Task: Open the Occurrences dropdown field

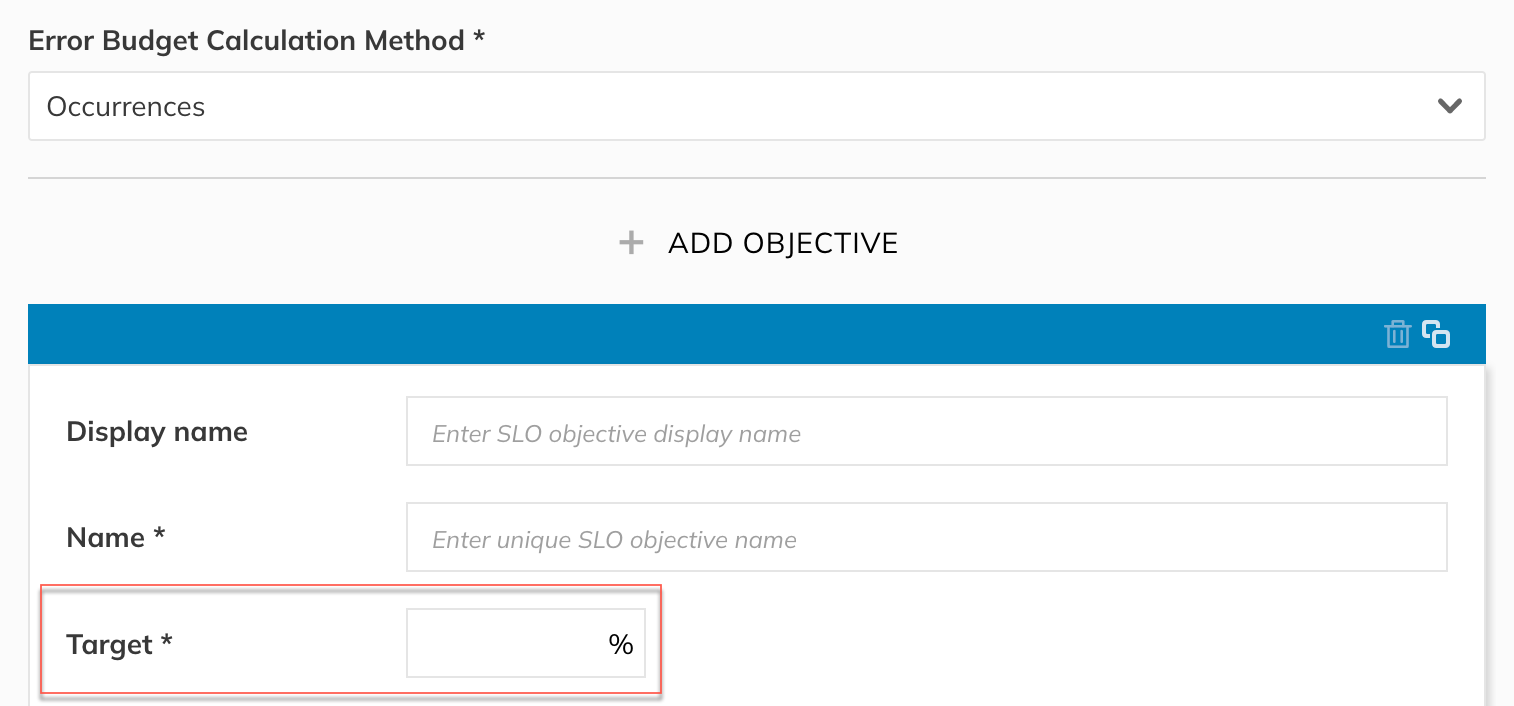Action: tap(757, 106)
